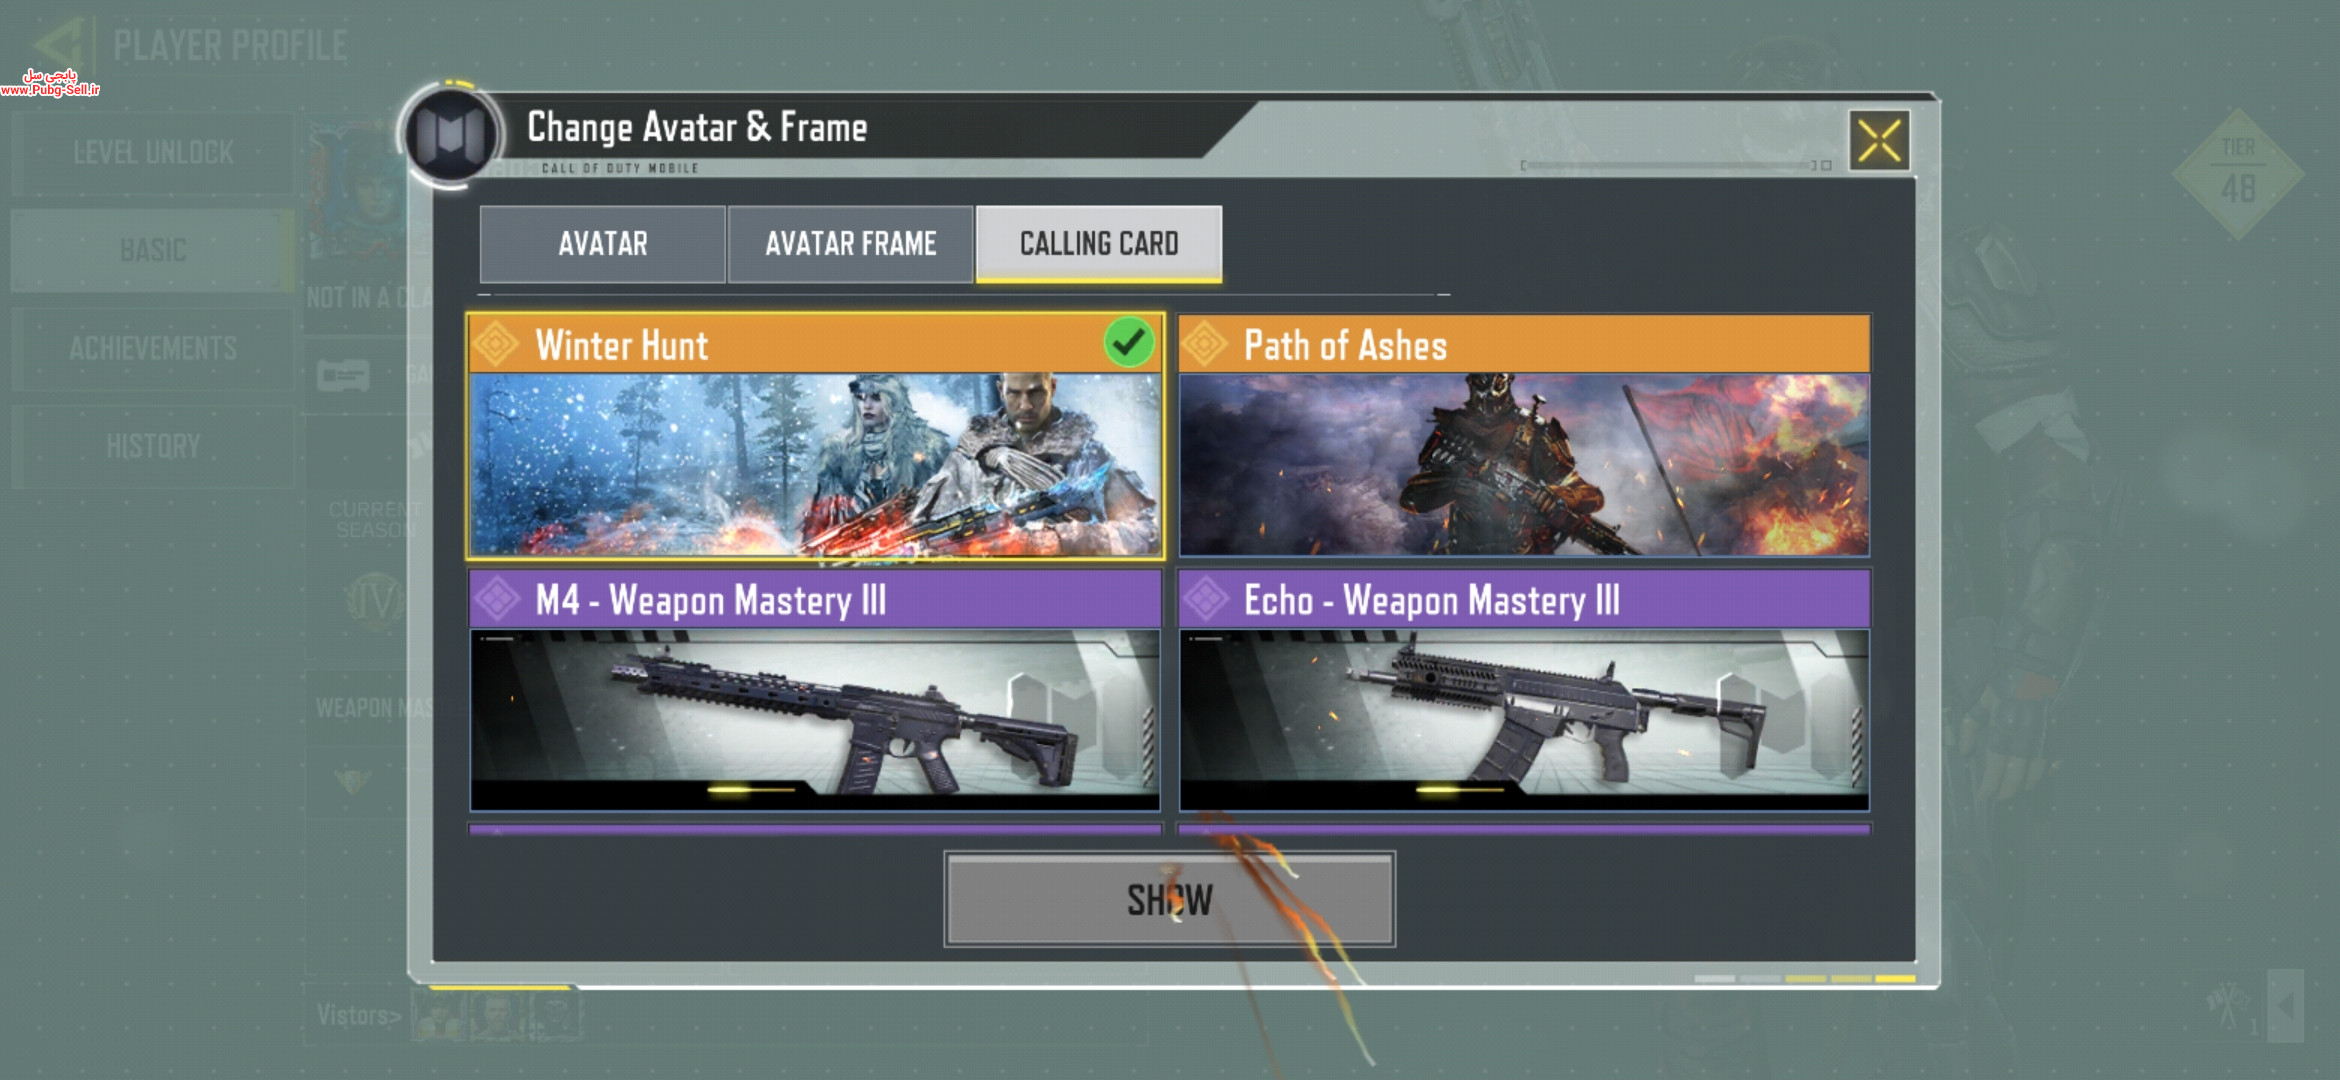Pick the M4 Weapon Mastery III card
The width and height of the screenshot is (2340, 1080).
(815, 690)
